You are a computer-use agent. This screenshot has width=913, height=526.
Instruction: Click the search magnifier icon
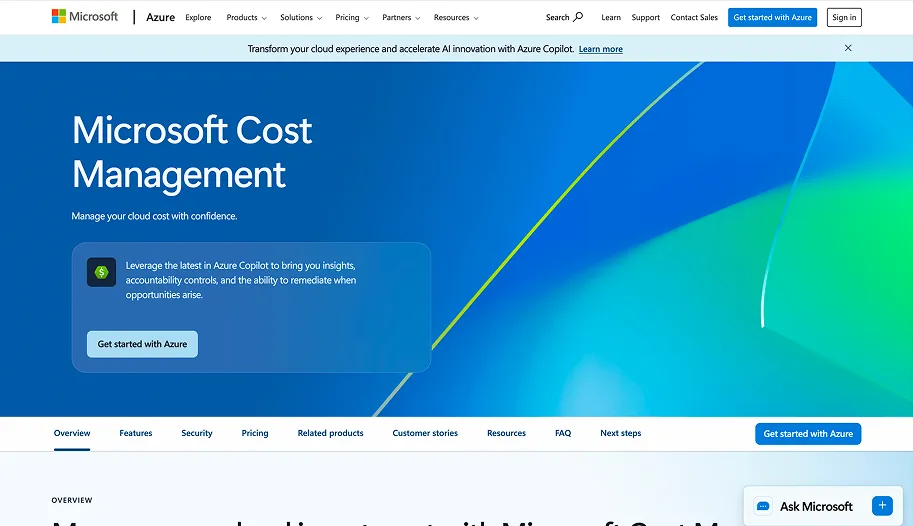click(x=578, y=17)
